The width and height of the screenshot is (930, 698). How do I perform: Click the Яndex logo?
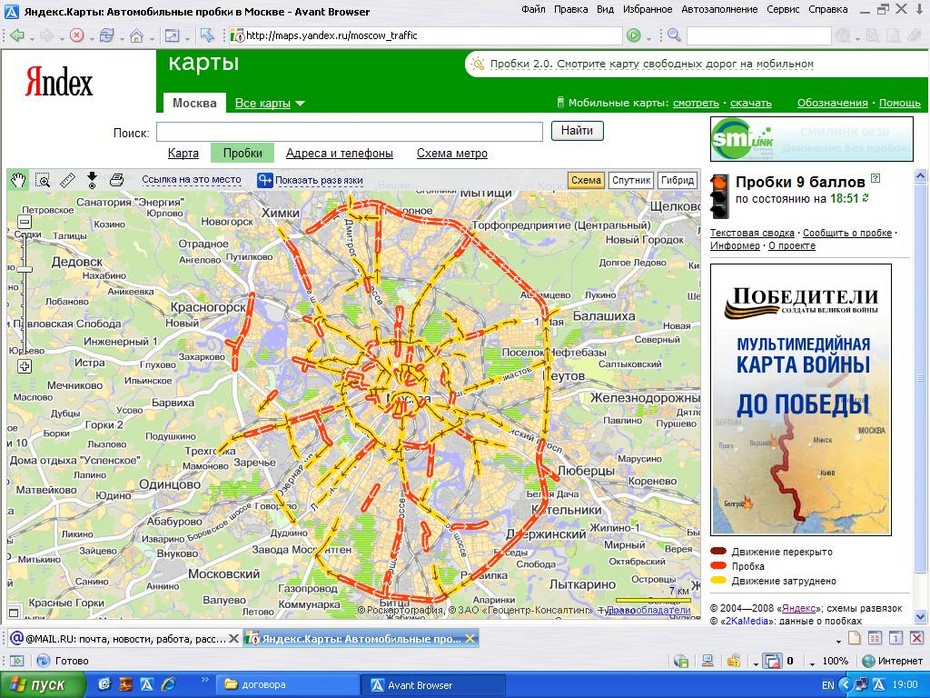(x=59, y=81)
